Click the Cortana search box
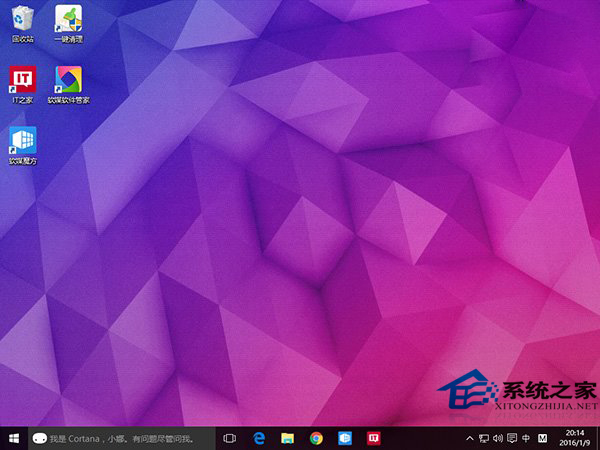 click(x=121, y=438)
